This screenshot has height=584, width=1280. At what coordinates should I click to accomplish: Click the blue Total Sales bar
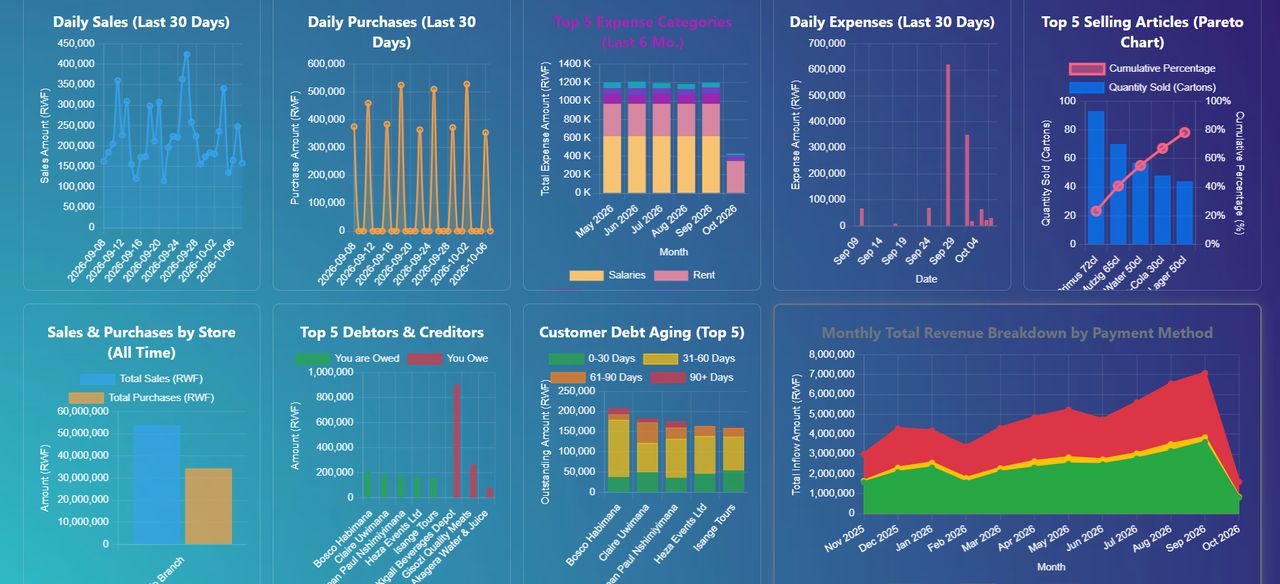pos(157,484)
